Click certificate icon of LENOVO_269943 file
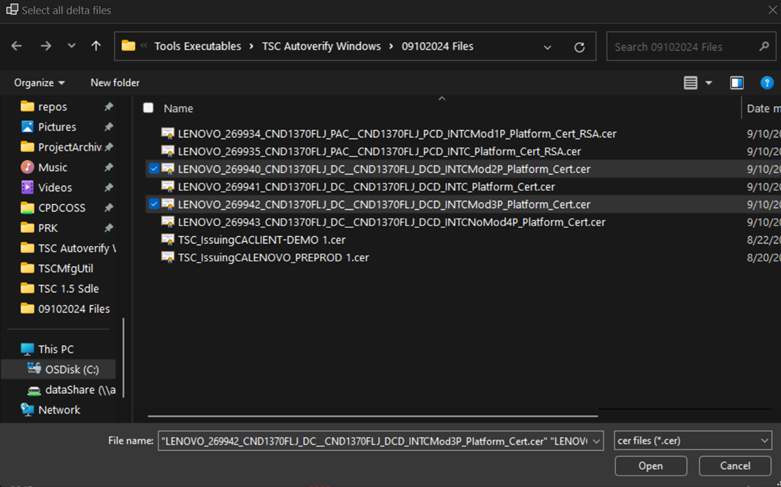This screenshot has height=487, width=781. click(168, 222)
